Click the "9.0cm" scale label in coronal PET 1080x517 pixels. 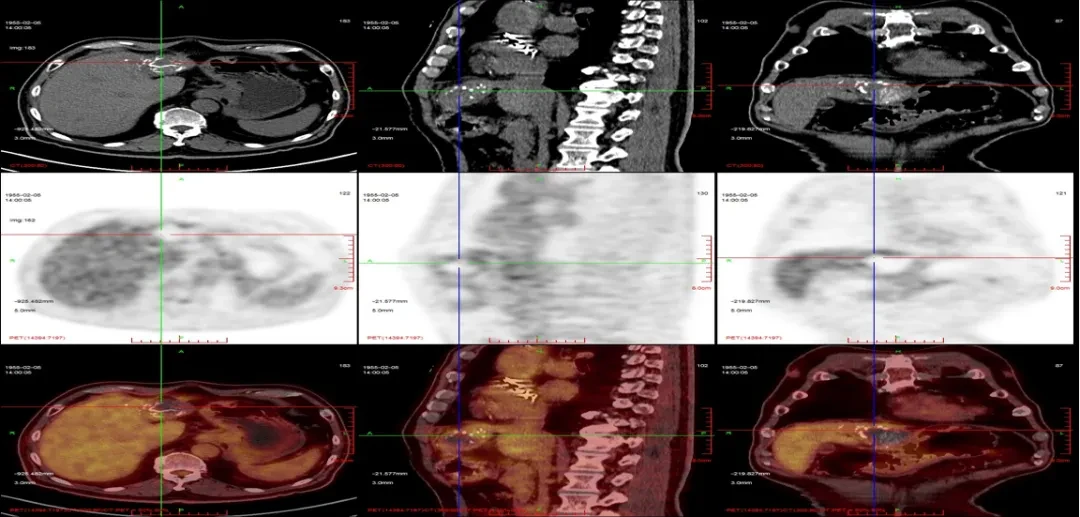(1061, 288)
